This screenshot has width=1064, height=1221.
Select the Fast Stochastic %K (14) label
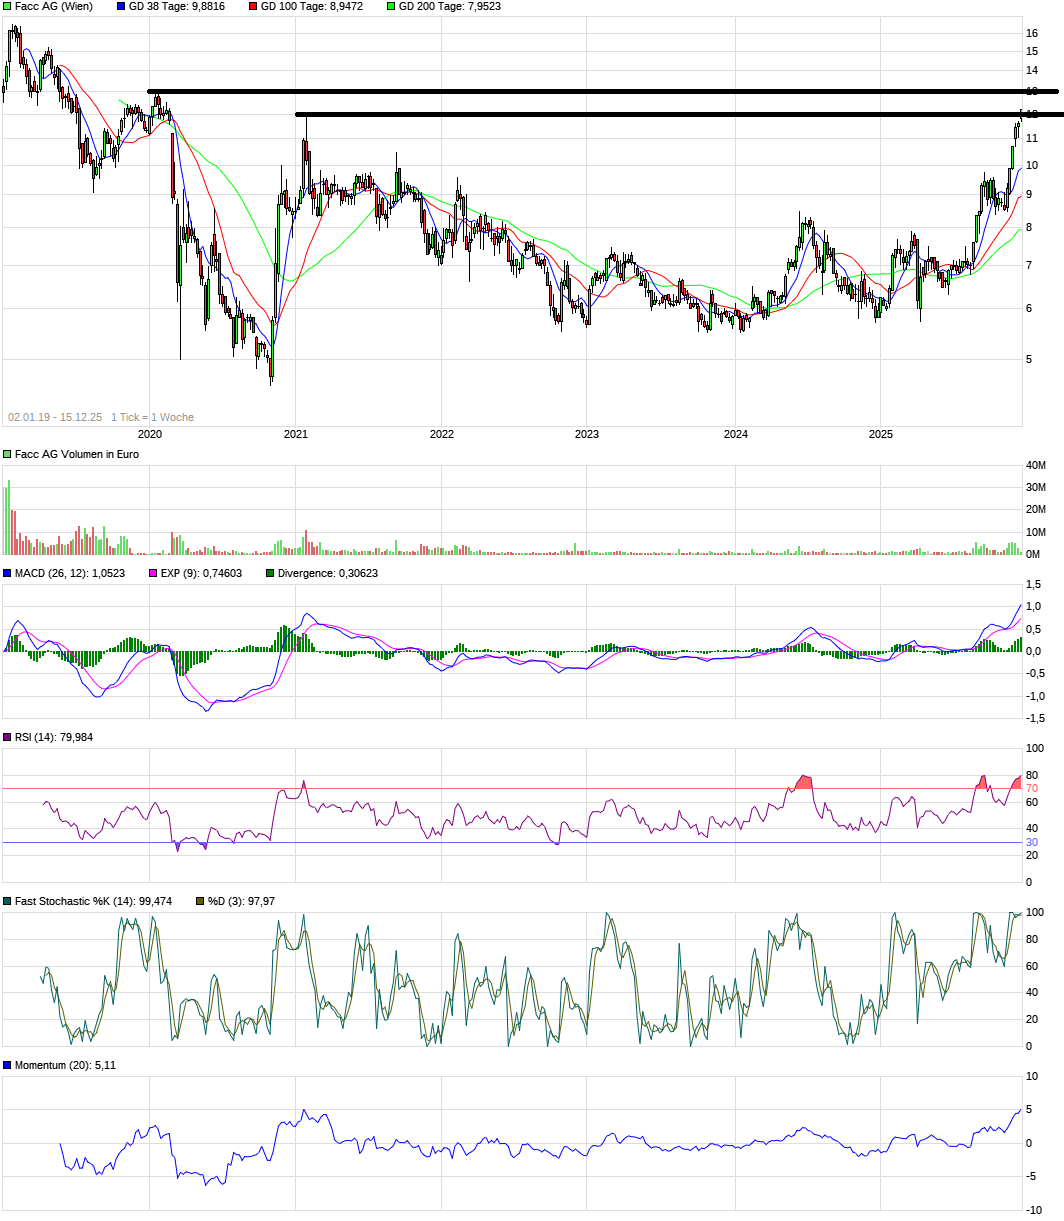[x=93, y=901]
